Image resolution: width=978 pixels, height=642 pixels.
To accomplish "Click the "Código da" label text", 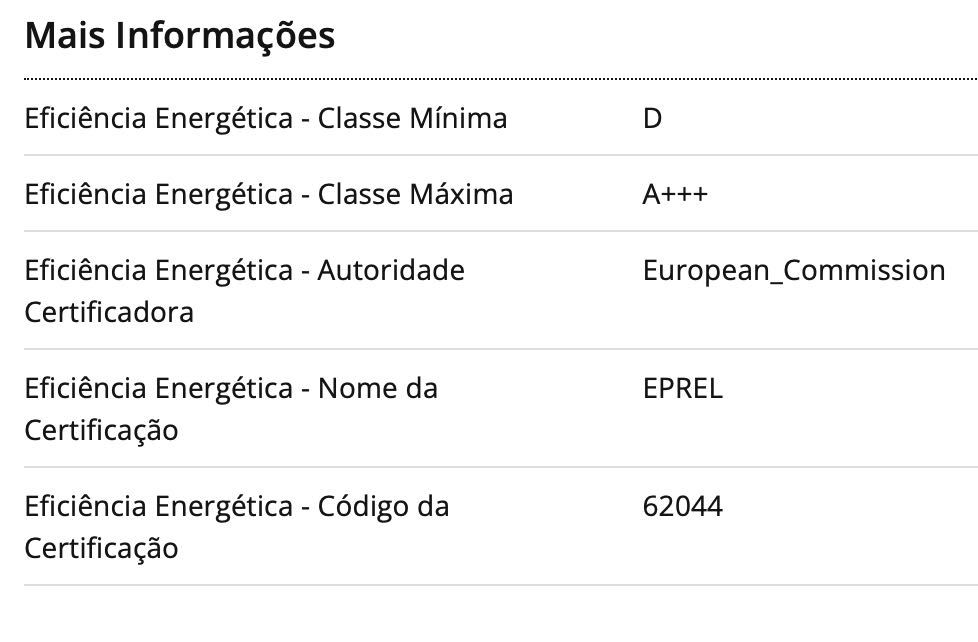I will tap(383, 506).
